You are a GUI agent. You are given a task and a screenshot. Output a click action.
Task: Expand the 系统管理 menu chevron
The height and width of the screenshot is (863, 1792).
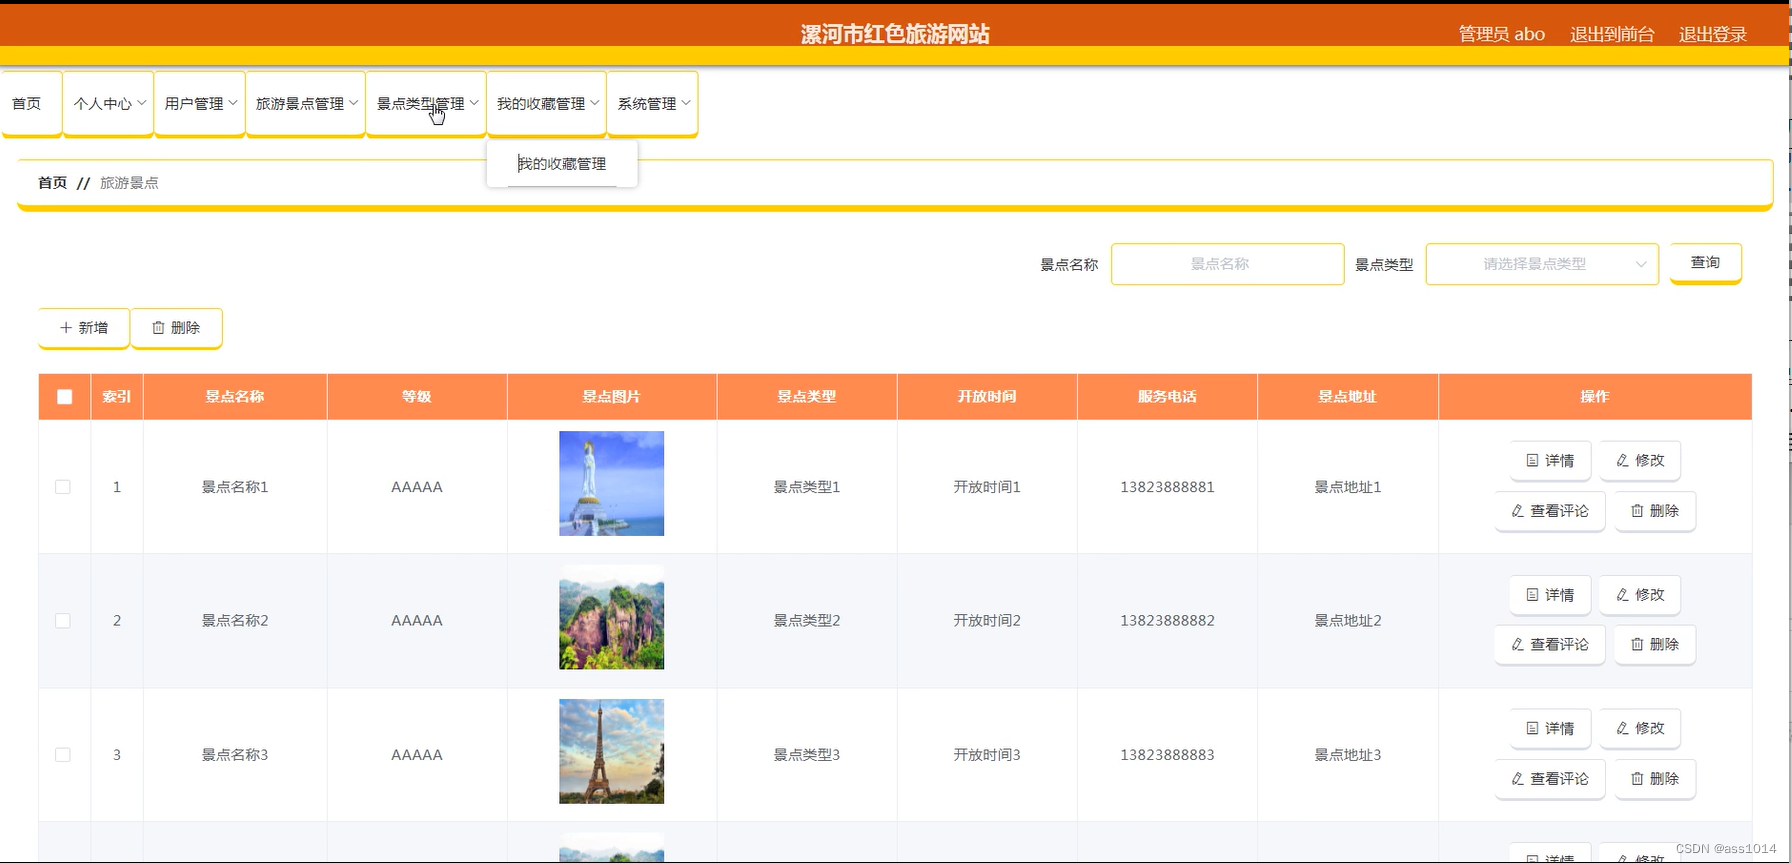coord(686,103)
